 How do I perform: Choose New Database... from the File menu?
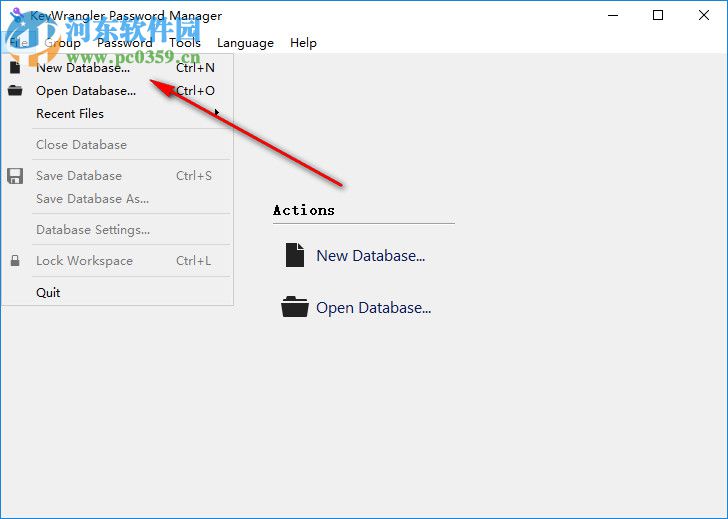[x=117, y=68]
